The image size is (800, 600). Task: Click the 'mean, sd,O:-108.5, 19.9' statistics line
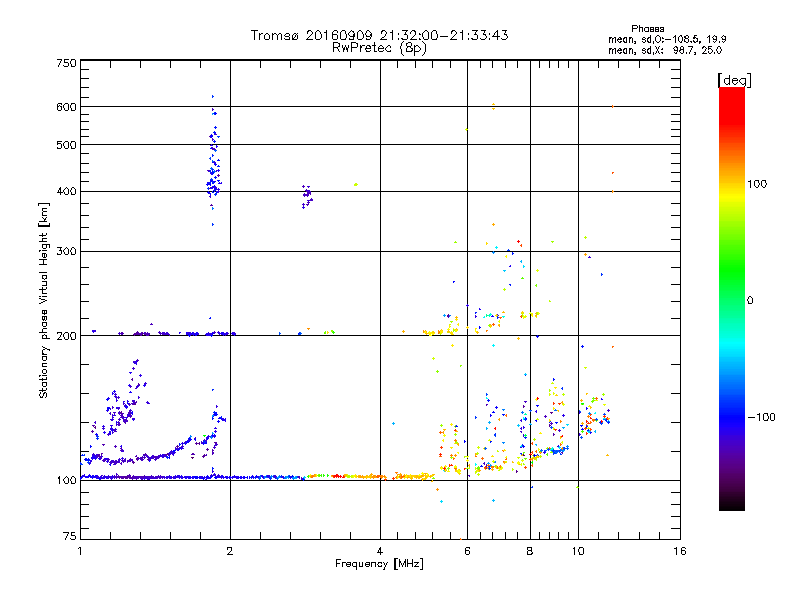point(667,39)
